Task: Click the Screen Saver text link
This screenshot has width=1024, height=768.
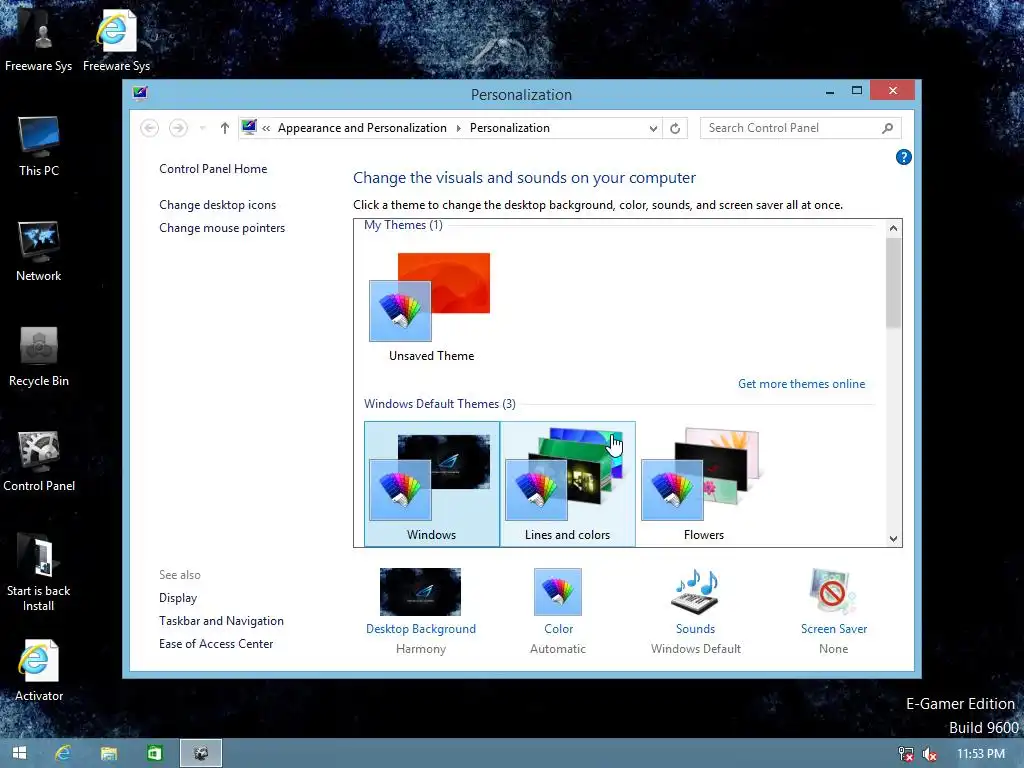Action: tap(834, 629)
